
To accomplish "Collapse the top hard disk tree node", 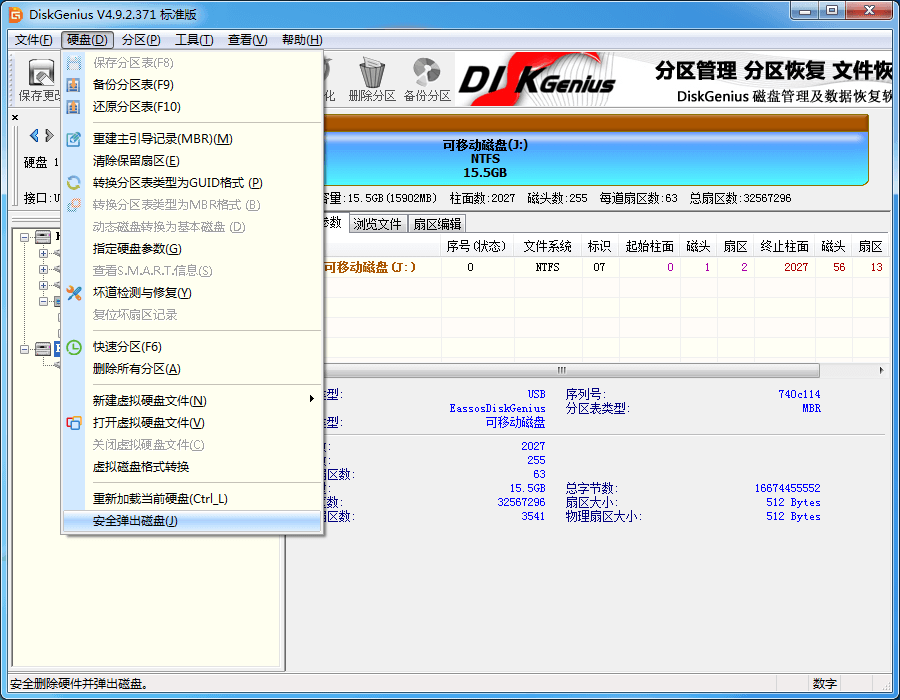I will pos(24,237).
